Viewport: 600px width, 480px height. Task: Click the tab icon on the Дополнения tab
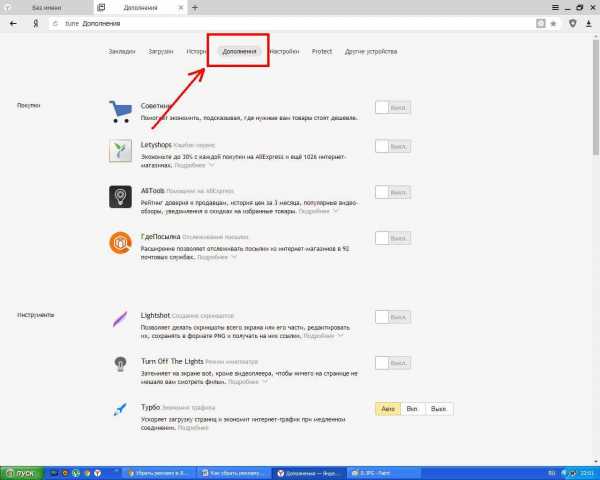pyautogui.click(x=101, y=7)
